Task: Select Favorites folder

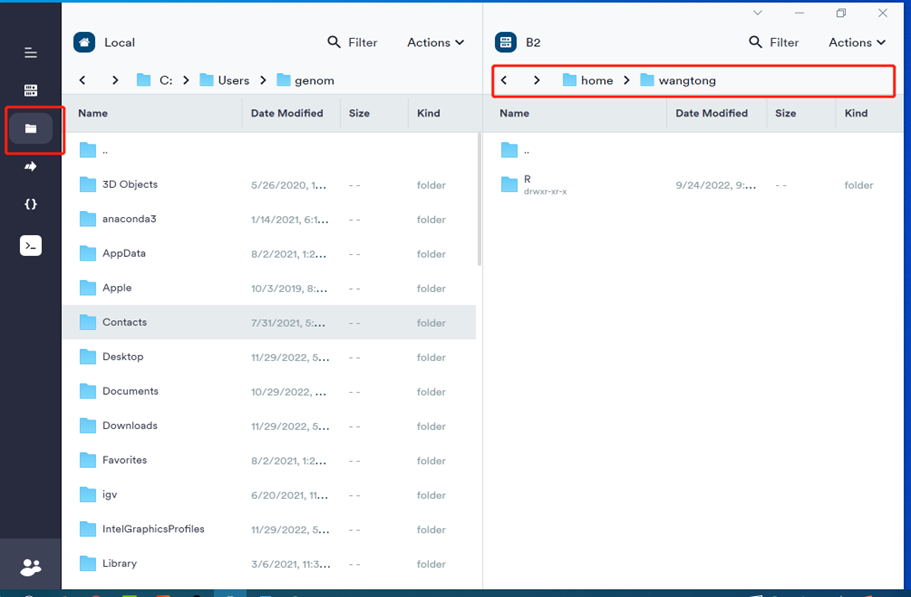Action: pyautogui.click(x=269, y=461)
